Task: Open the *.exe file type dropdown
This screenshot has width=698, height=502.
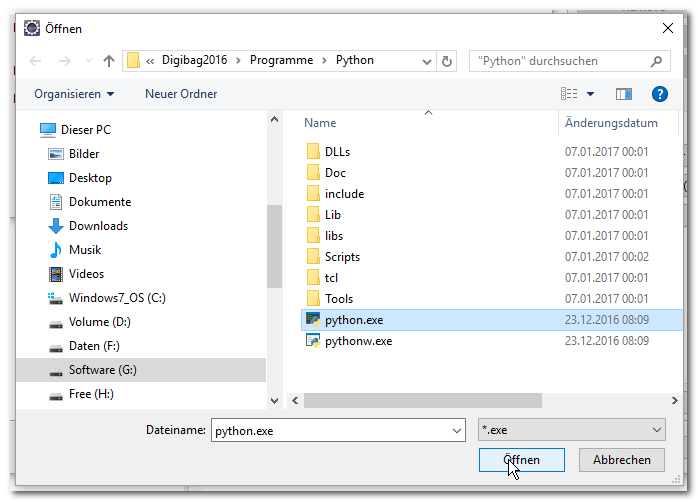Action: pyautogui.click(x=572, y=430)
